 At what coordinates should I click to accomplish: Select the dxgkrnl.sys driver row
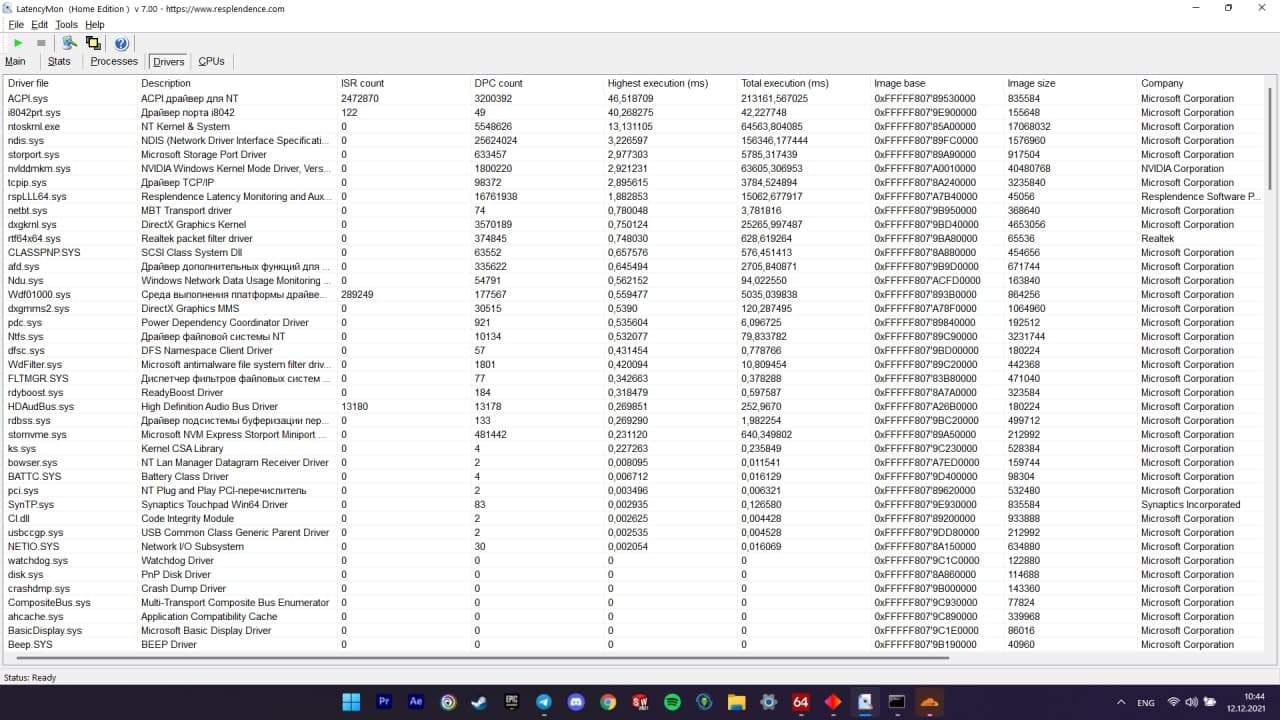tap(635, 225)
